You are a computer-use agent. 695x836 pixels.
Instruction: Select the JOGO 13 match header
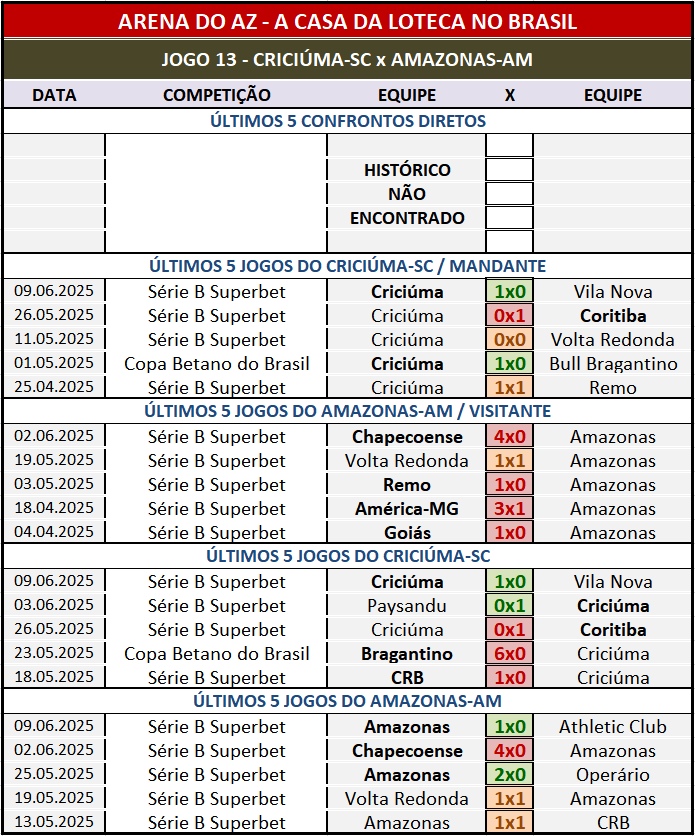[347, 60]
